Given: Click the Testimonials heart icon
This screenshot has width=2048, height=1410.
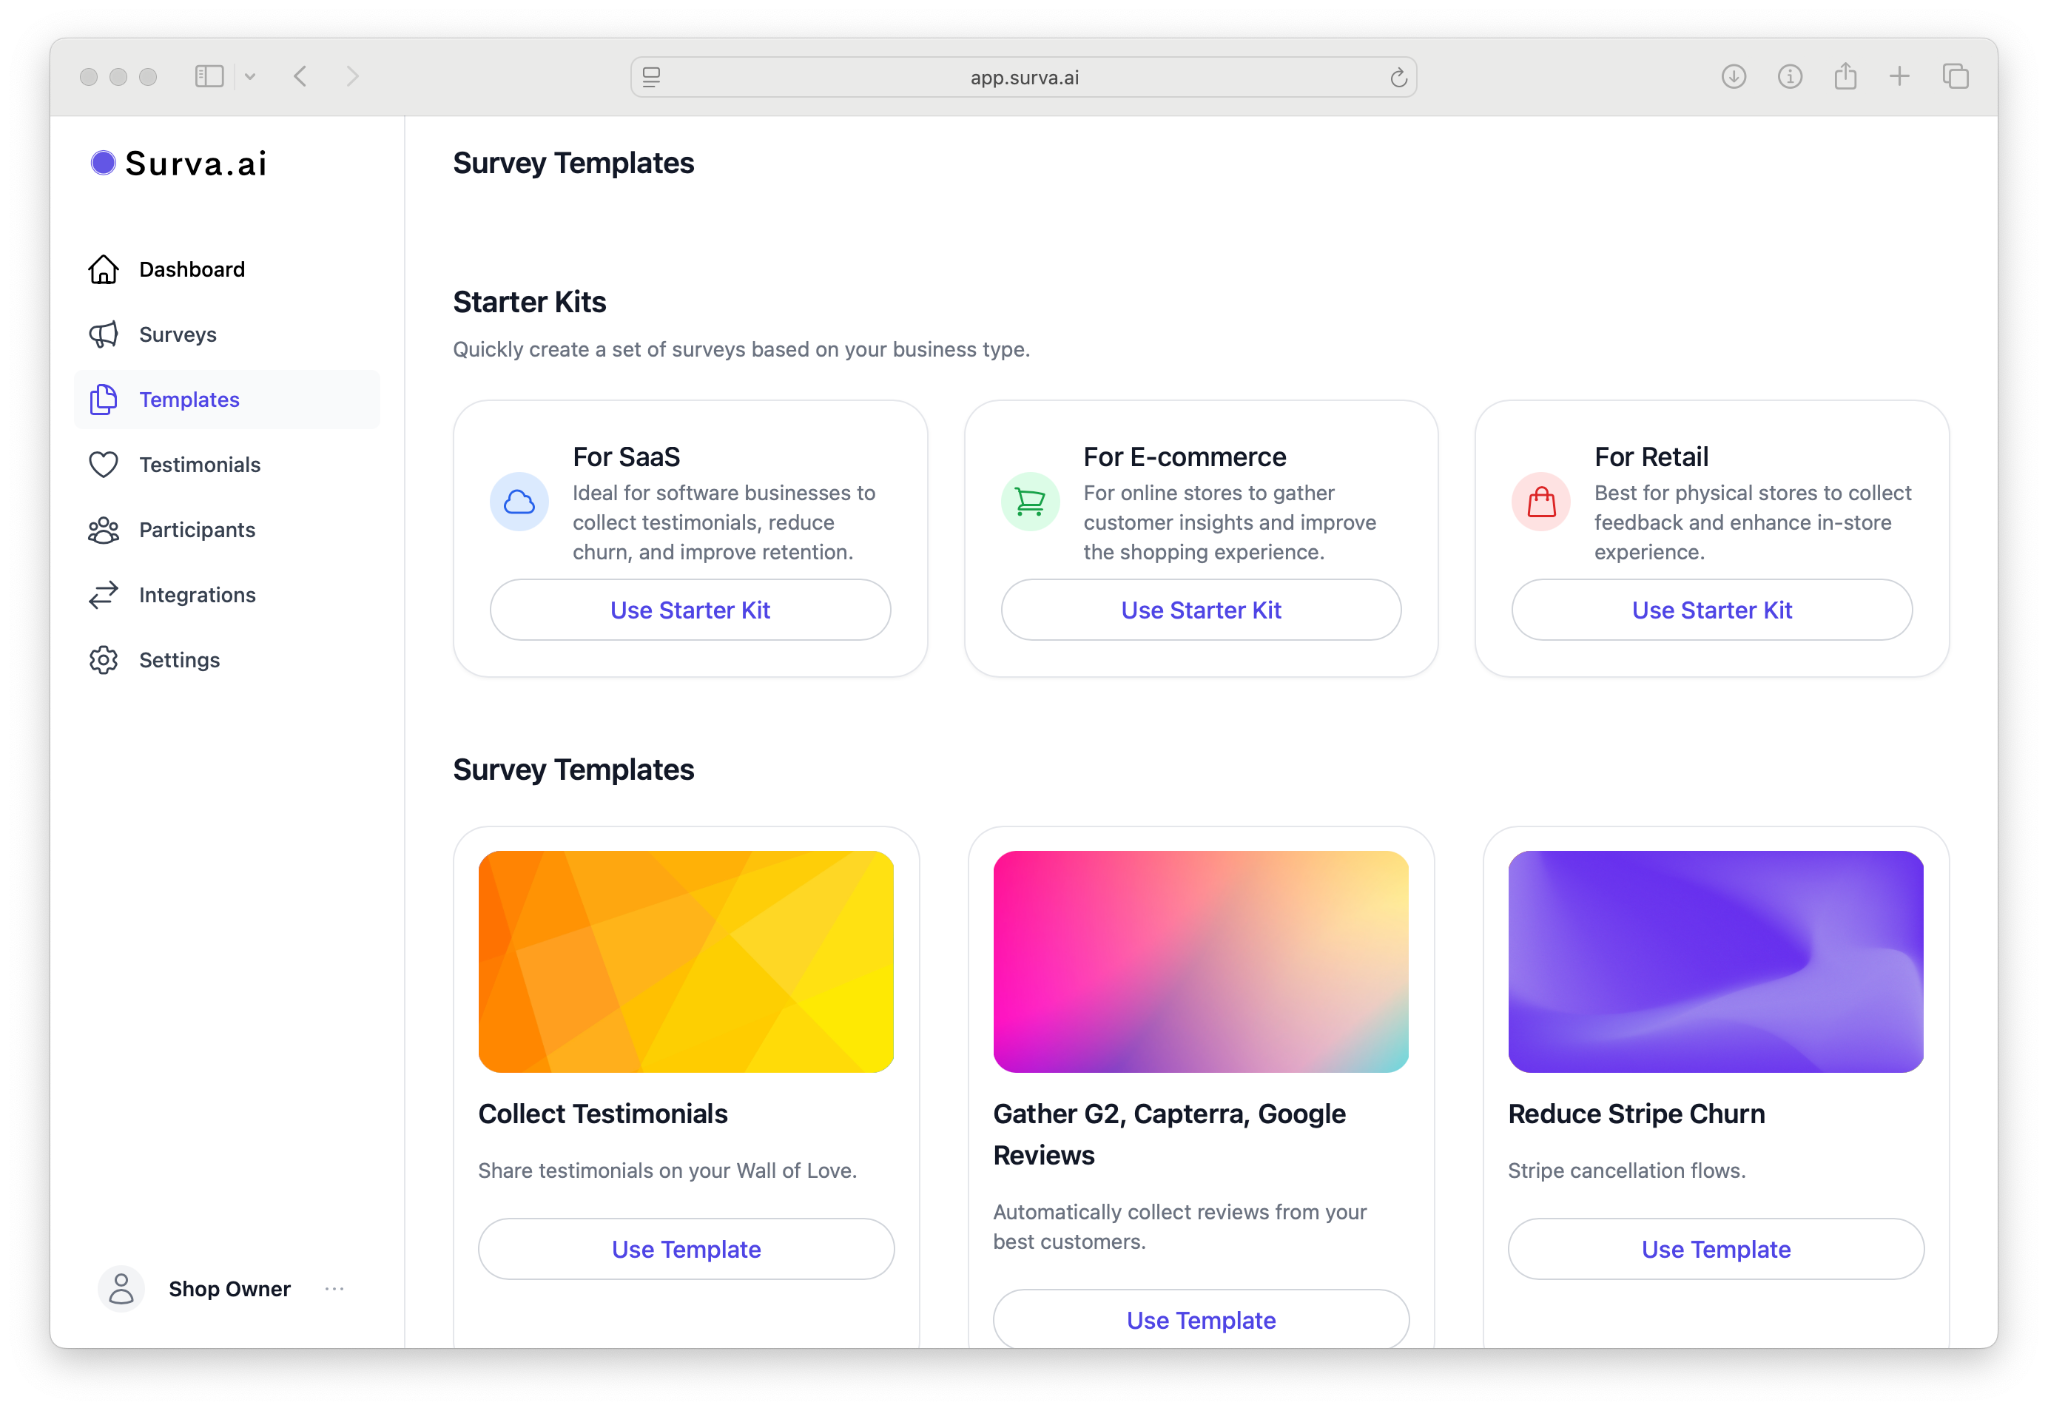Looking at the screenshot, I should (104, 465).
